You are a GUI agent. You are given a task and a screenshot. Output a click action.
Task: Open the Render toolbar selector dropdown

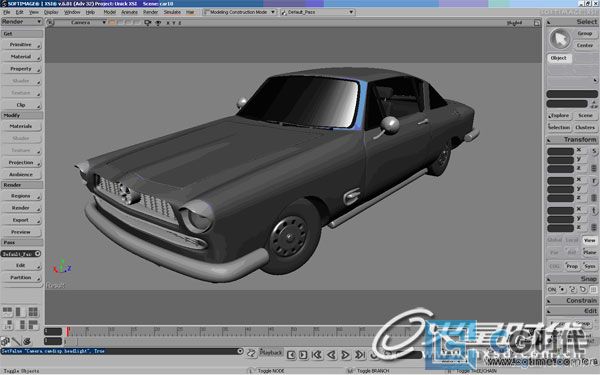[x=21, y=22]
